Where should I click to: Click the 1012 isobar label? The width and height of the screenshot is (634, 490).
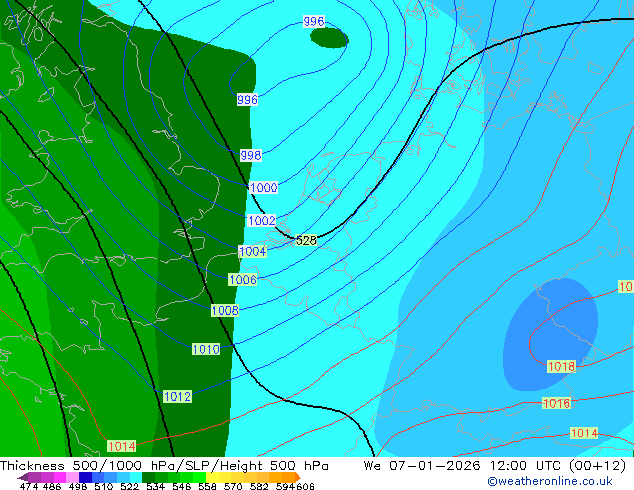pos(178,397)
